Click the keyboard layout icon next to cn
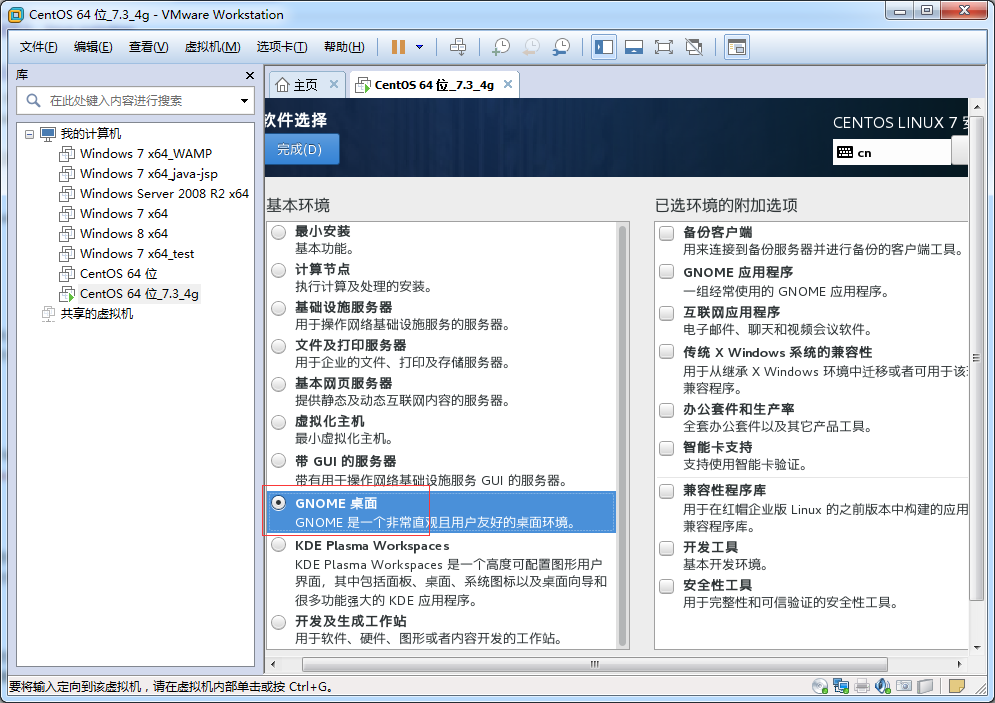 point(845,152)
